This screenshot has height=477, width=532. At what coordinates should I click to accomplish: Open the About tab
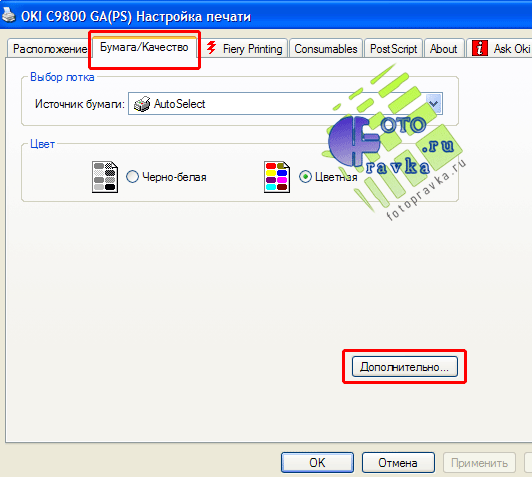click(444, 49)
